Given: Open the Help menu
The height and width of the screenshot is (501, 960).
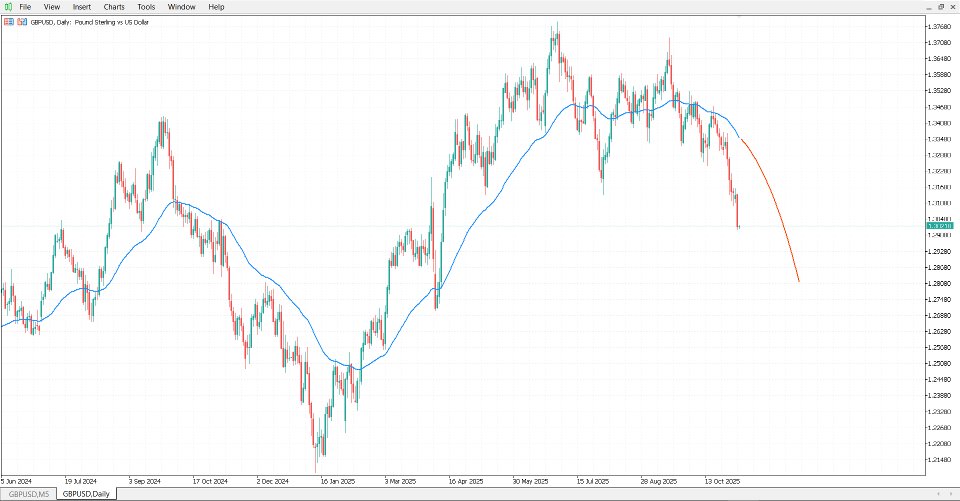Looking at the screenshot, I should pos(216,6).
